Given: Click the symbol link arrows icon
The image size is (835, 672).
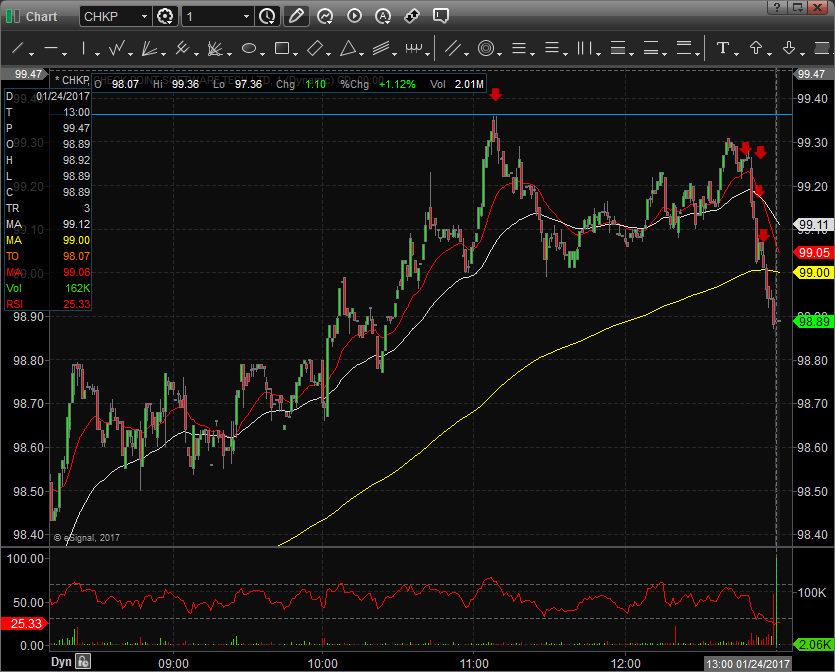Looking at the screenshot, I should pos(412,17).
